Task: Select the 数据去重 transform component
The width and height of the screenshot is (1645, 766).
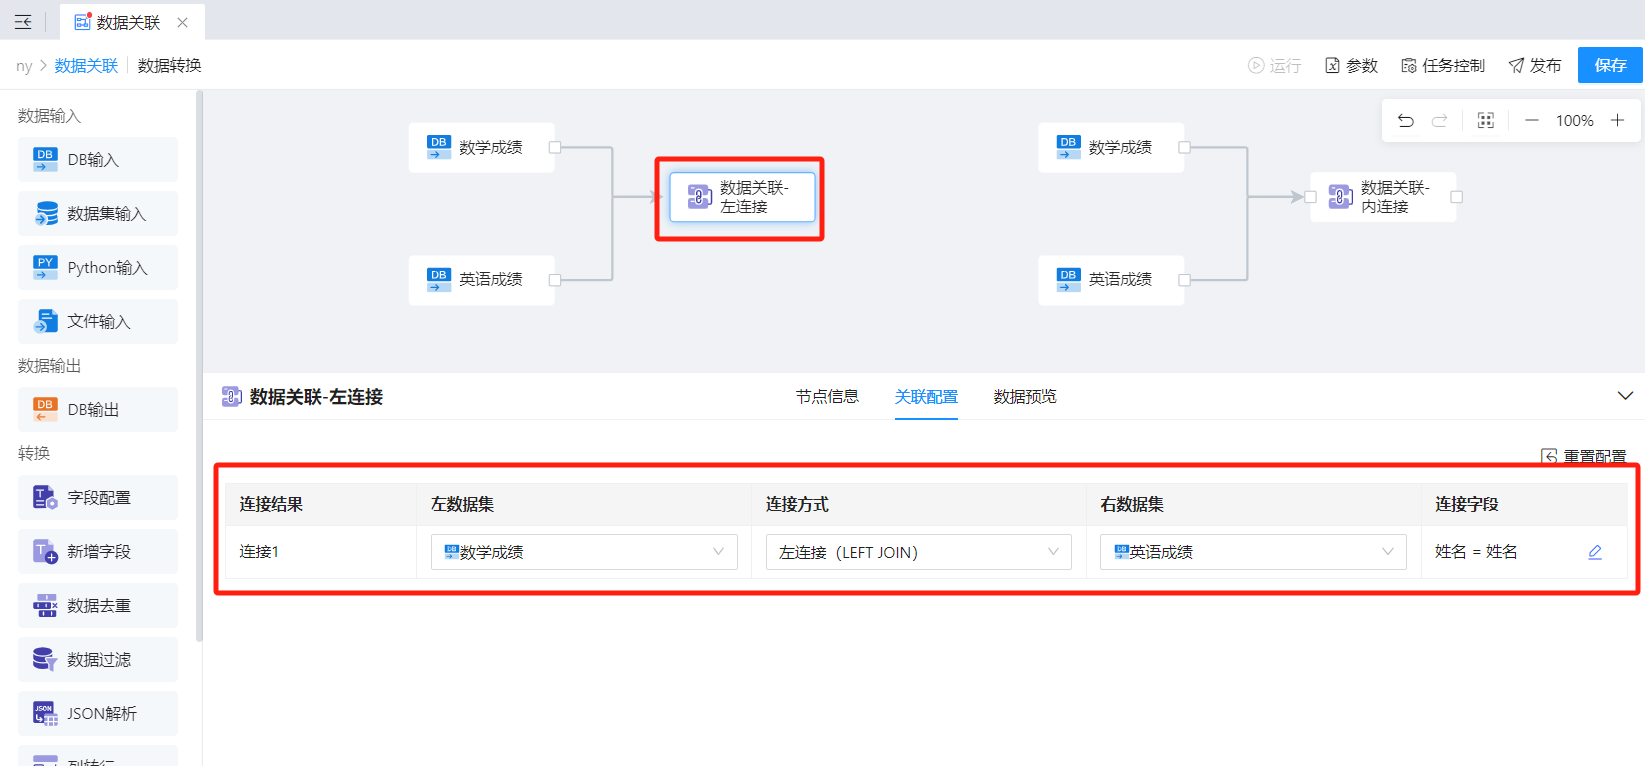Action: point(98,606)
